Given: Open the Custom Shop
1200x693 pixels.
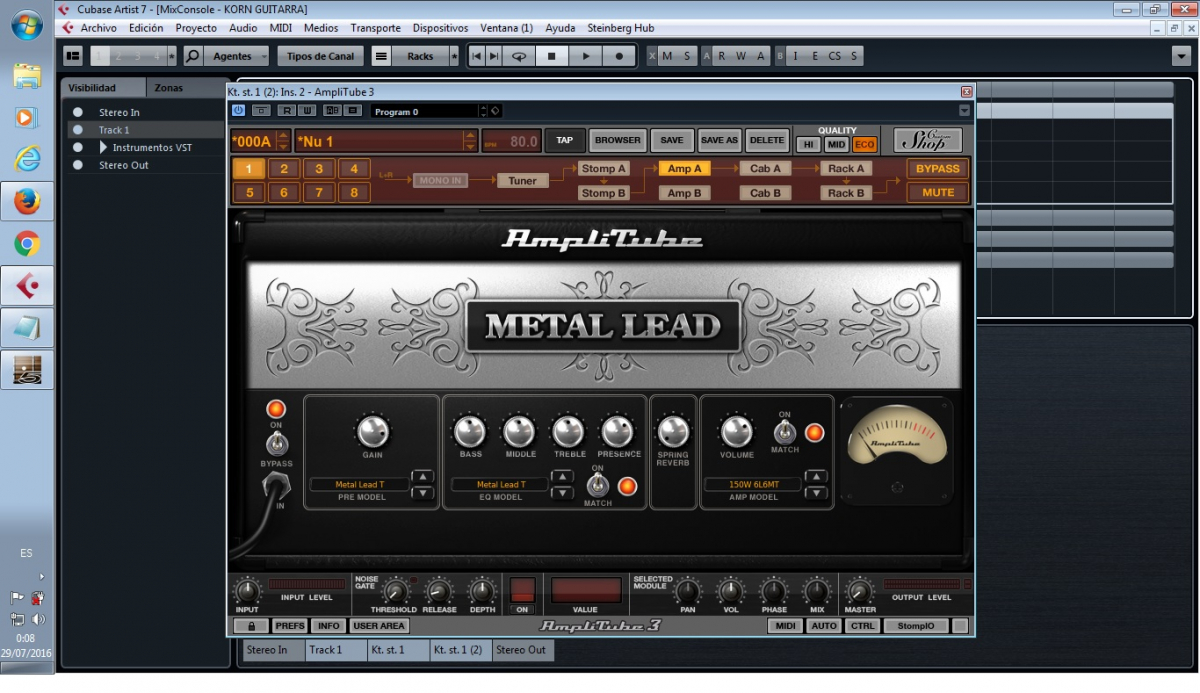Looking at the screenshot, I should pyautogui.click(x=927, y=140).
